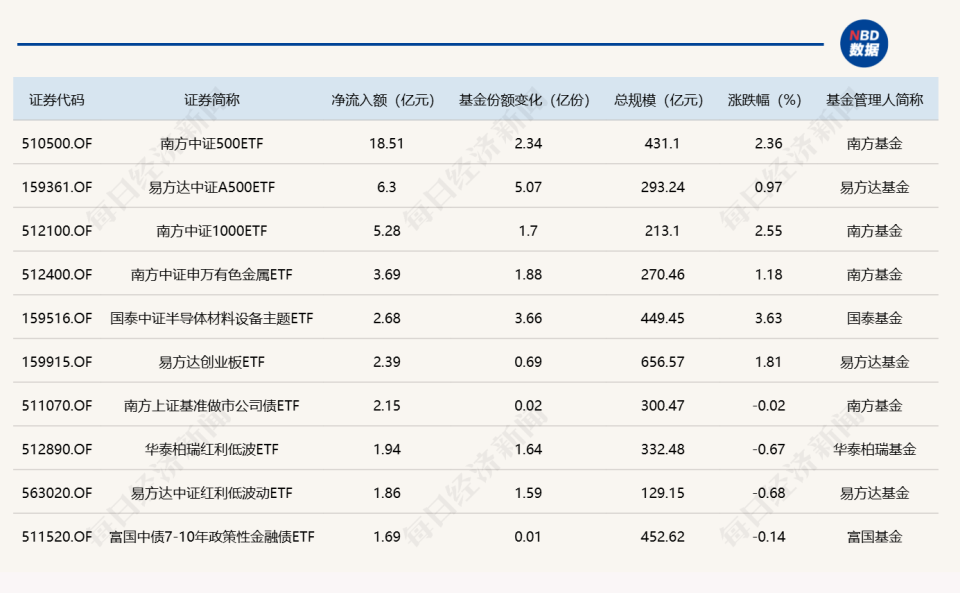
Task: Select net inflow value 1.94
Action: click(x=386, y=449)
